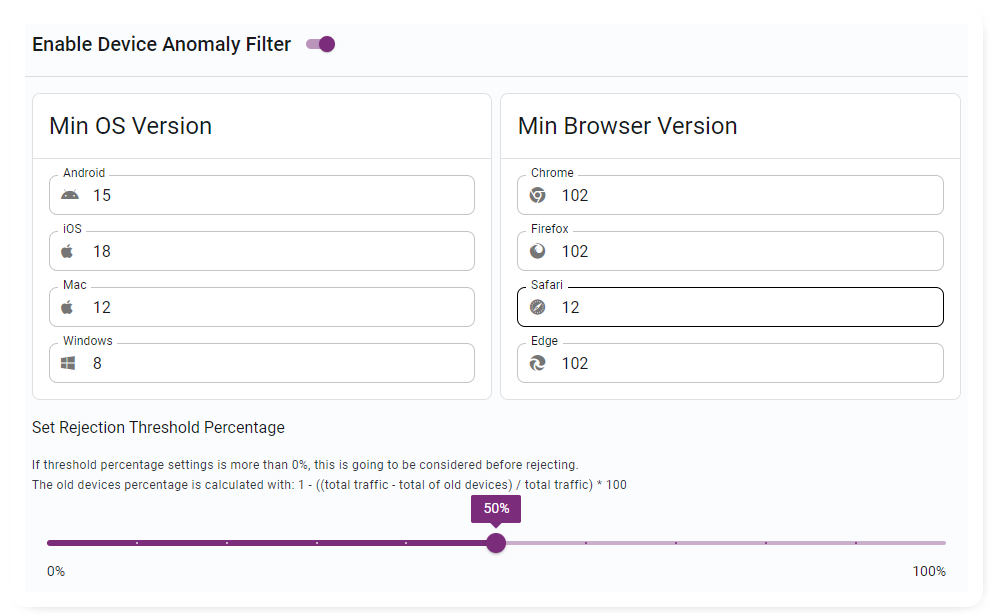Focus the Edge version input field
The height and width of the screenshot is (616, 993).
730,363
